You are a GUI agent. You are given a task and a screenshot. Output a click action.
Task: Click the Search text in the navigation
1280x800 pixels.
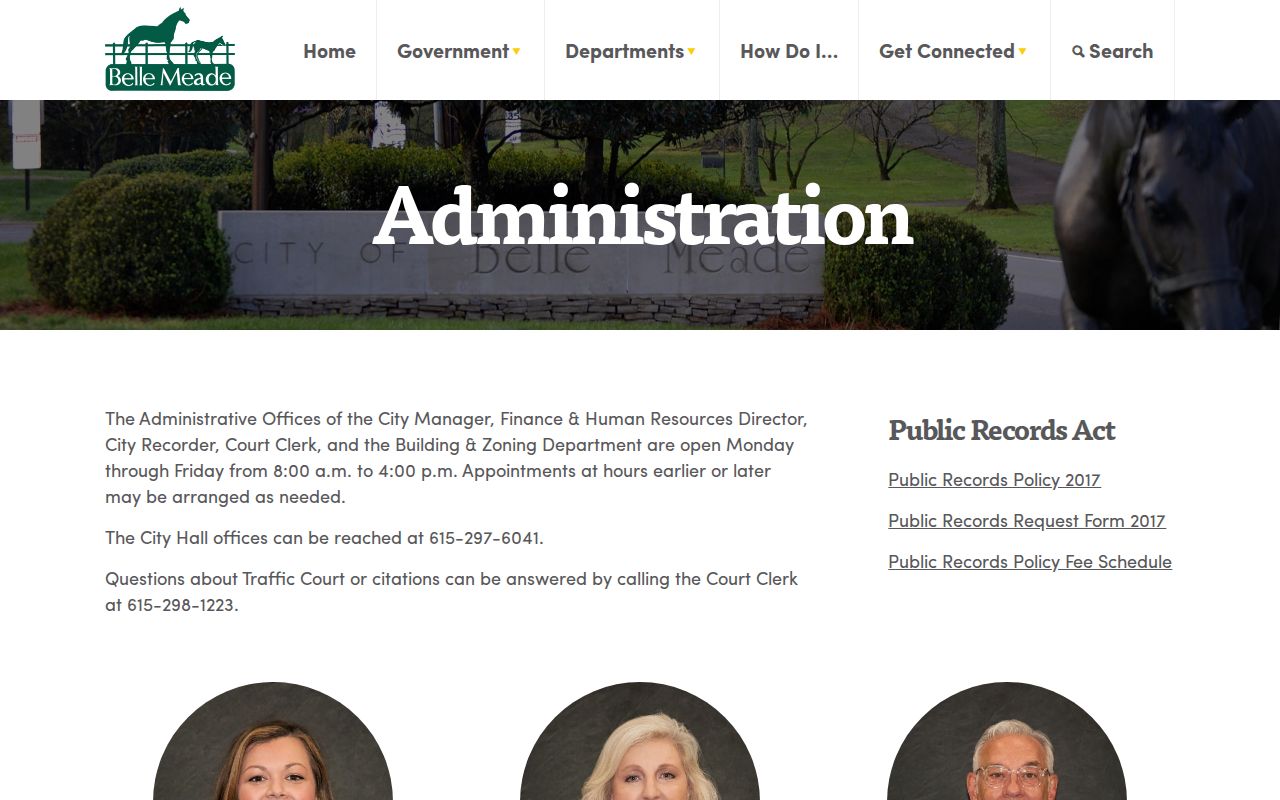point(1121,51)
